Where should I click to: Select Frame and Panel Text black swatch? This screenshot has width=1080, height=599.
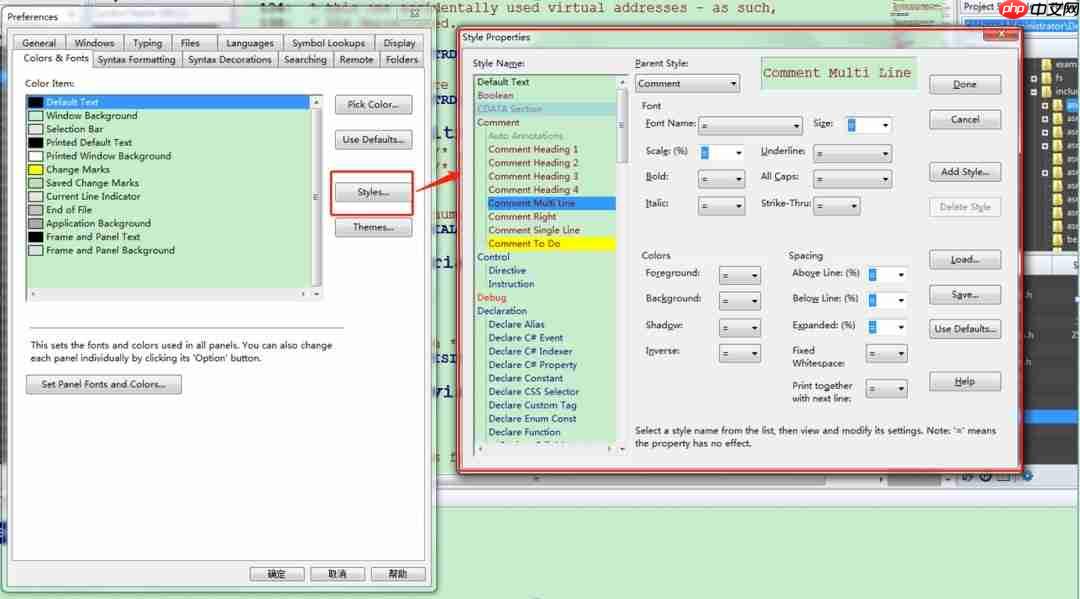(36, 237)
